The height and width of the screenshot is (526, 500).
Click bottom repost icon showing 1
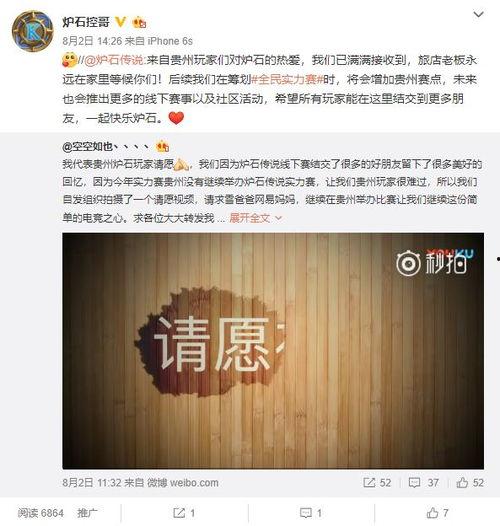(184, 513)
